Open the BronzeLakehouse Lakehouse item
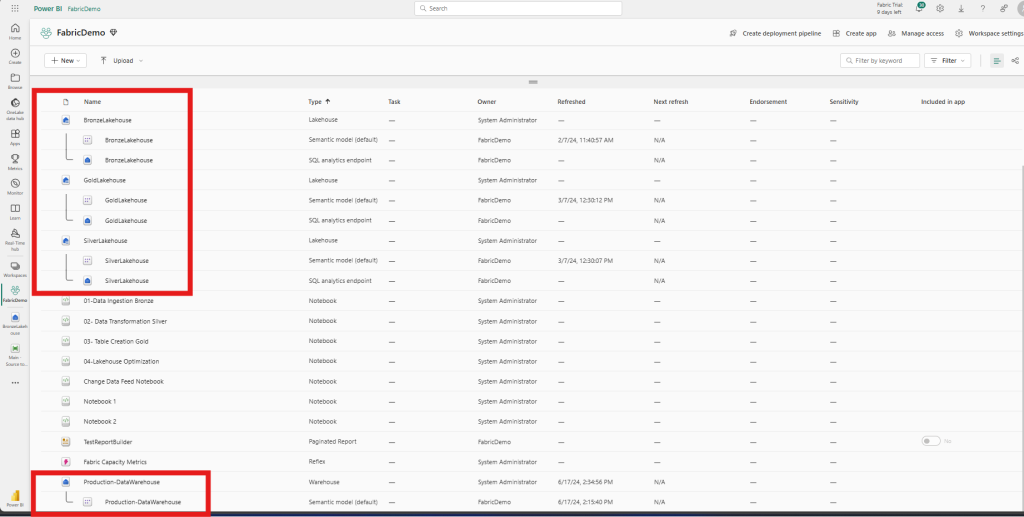 point(107,120)
